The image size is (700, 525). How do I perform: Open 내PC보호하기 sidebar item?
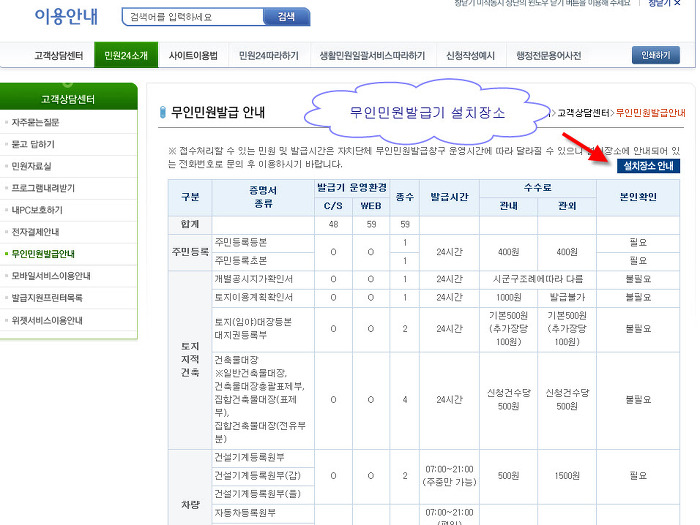pos(37,210)
